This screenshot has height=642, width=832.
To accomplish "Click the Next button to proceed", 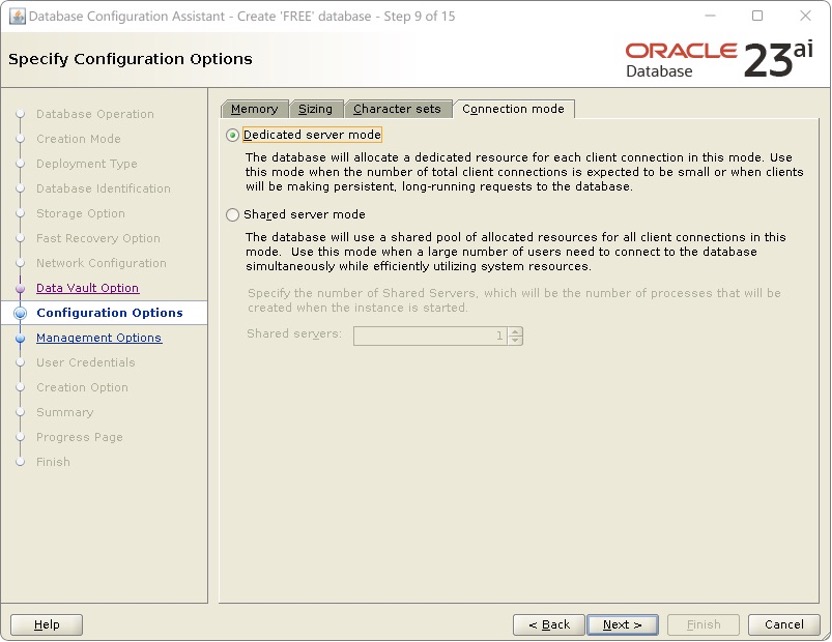I will 622,624.
